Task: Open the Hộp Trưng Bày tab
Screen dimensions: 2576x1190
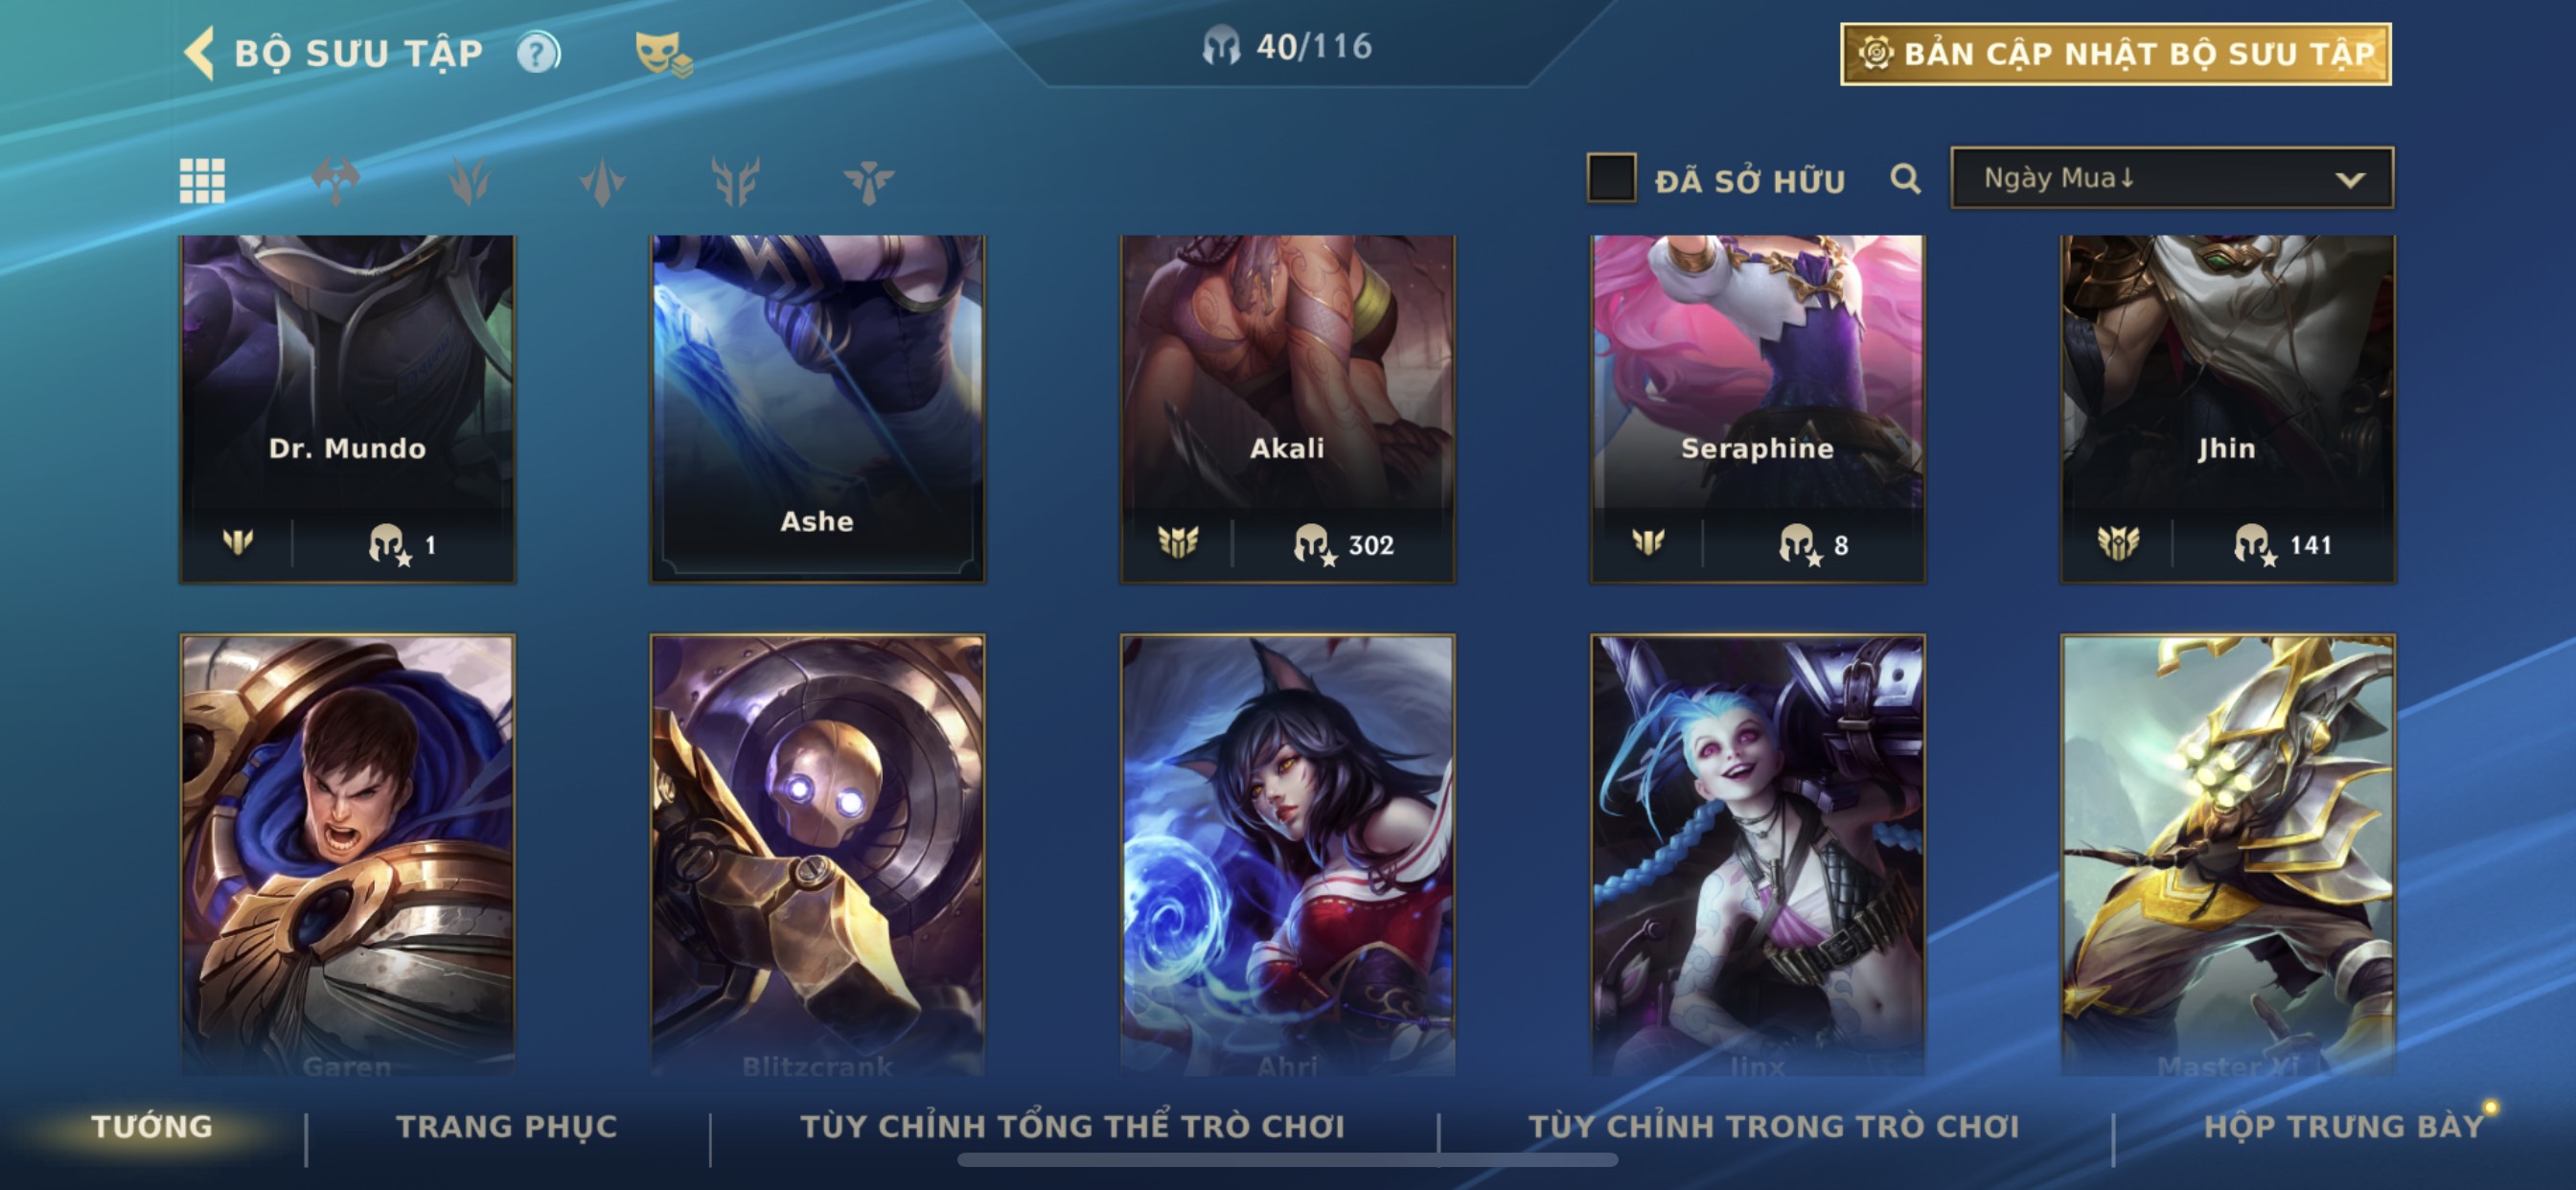Action: tap(2343, 1126)
